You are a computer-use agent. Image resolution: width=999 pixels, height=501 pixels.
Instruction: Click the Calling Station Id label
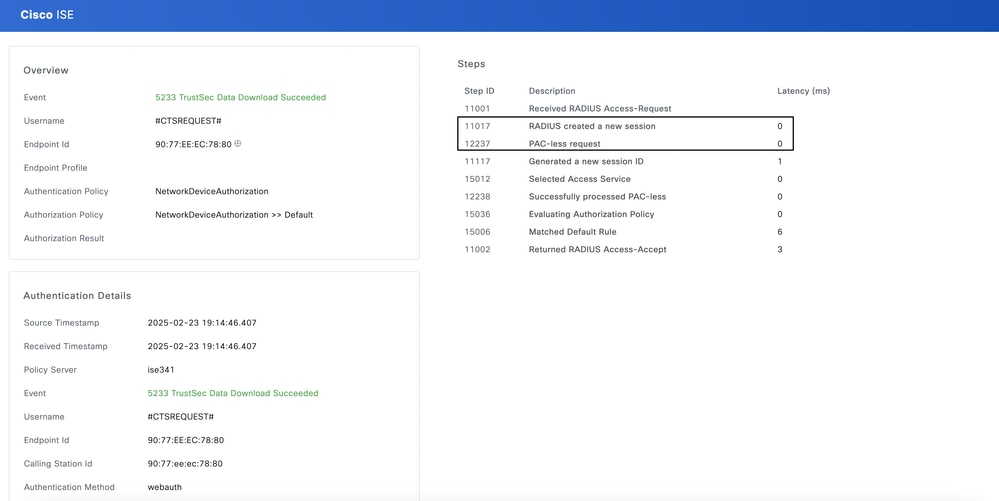[58, 464]
